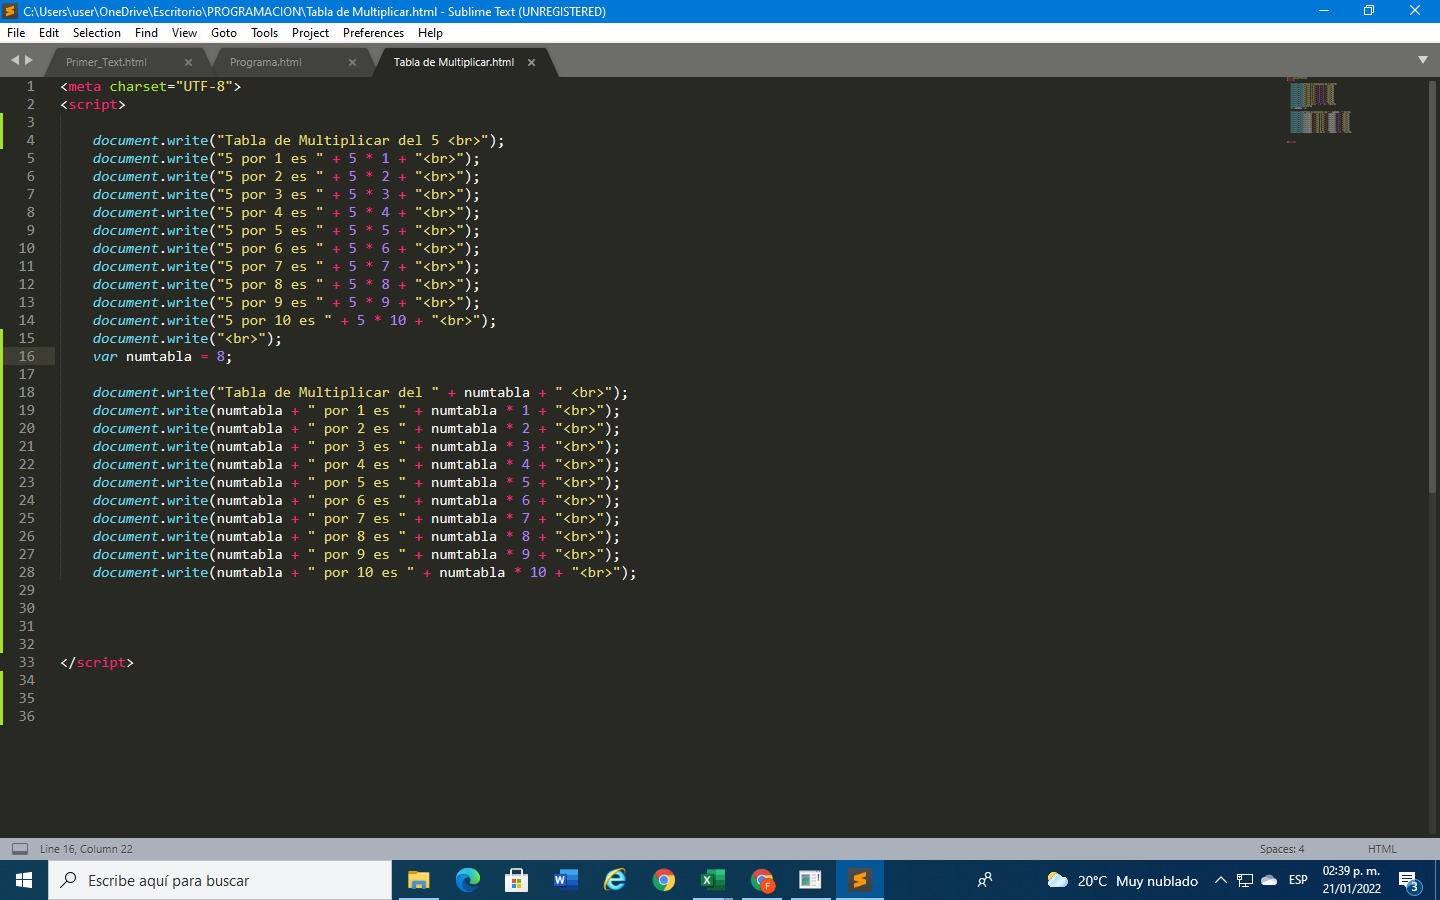The height and width of the screenshot is (900, 1440).
Task: Close the Tabla de Multiplicar.html tab
Action: point(531,62)
